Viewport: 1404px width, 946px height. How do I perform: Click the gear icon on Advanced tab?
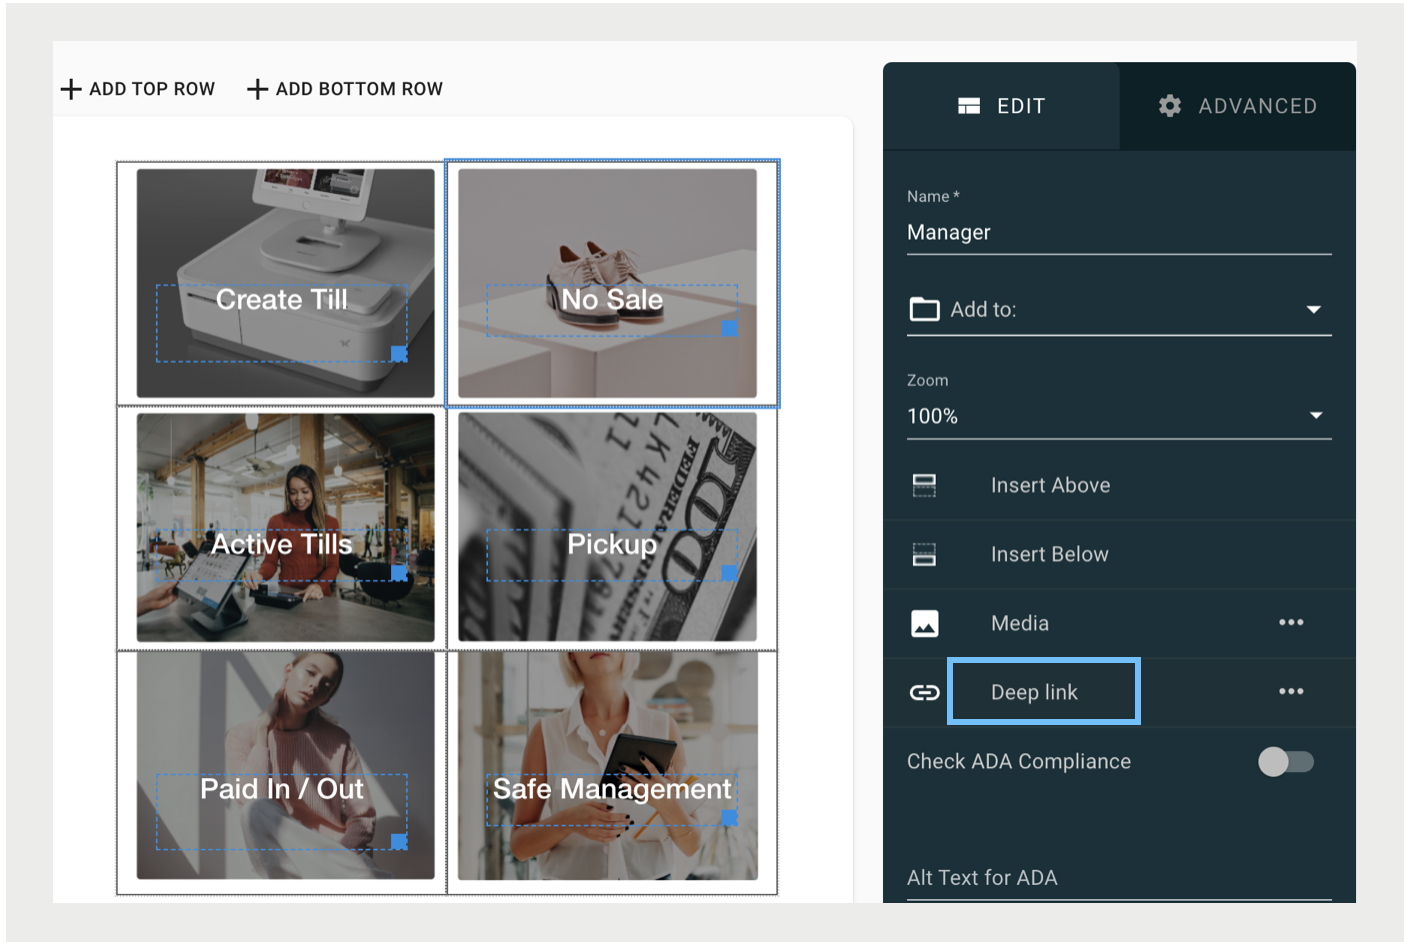click(x=1170, y=106)
